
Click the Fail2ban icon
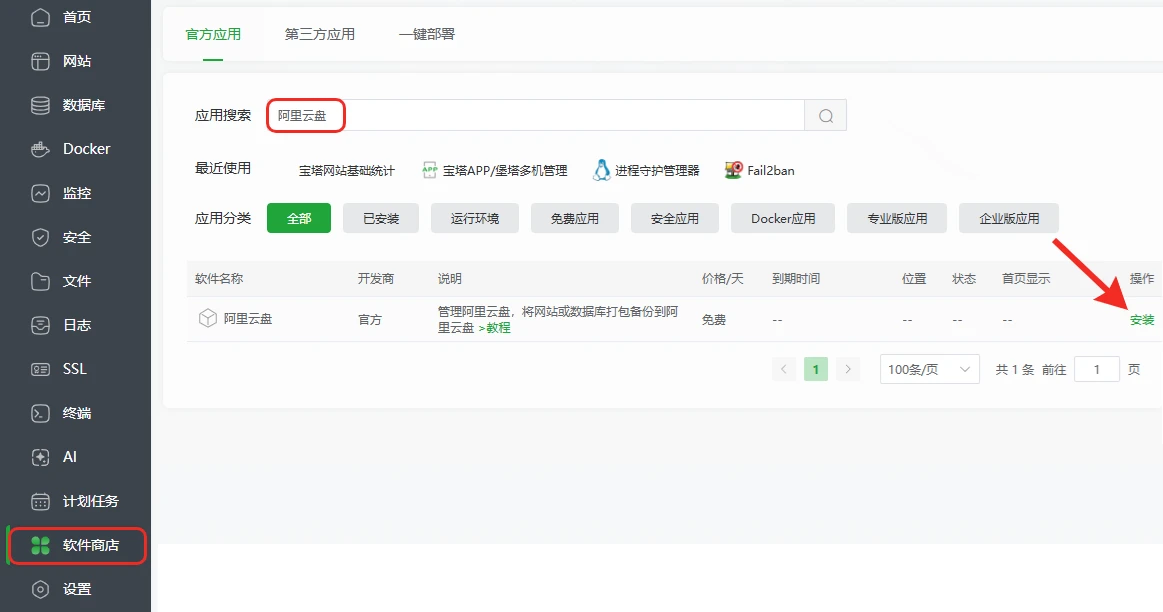tap(734, 171)
